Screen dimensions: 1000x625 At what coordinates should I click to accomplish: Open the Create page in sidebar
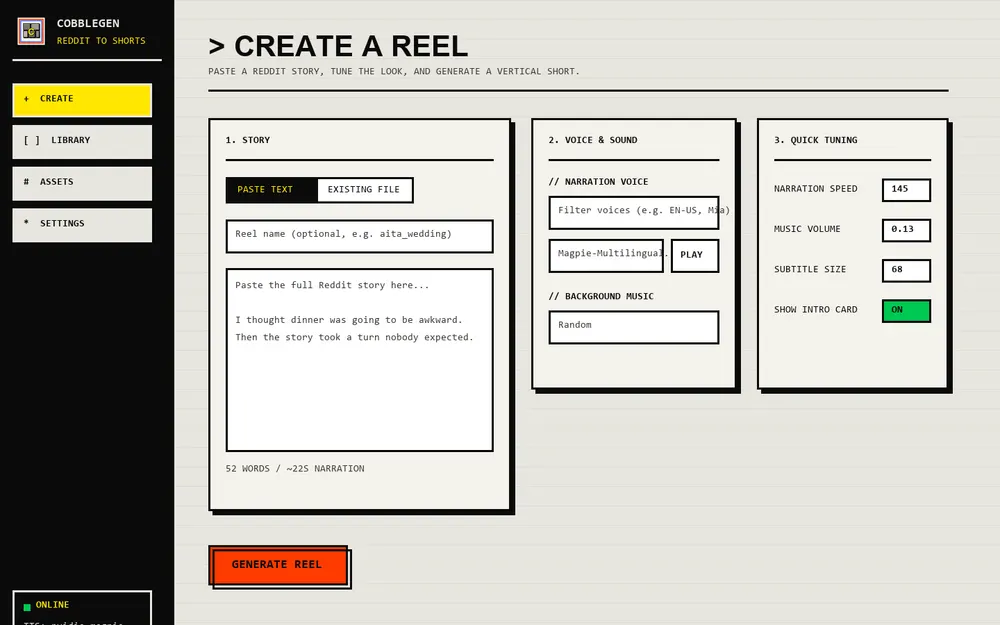pos(82,99)
